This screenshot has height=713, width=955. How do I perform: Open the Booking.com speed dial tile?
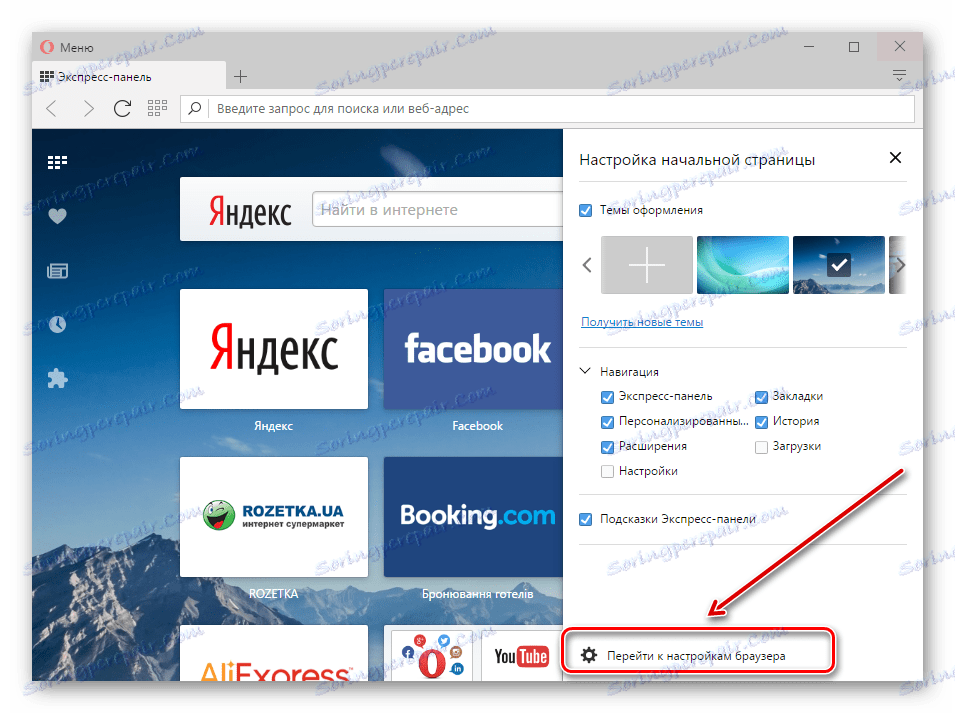474,517
